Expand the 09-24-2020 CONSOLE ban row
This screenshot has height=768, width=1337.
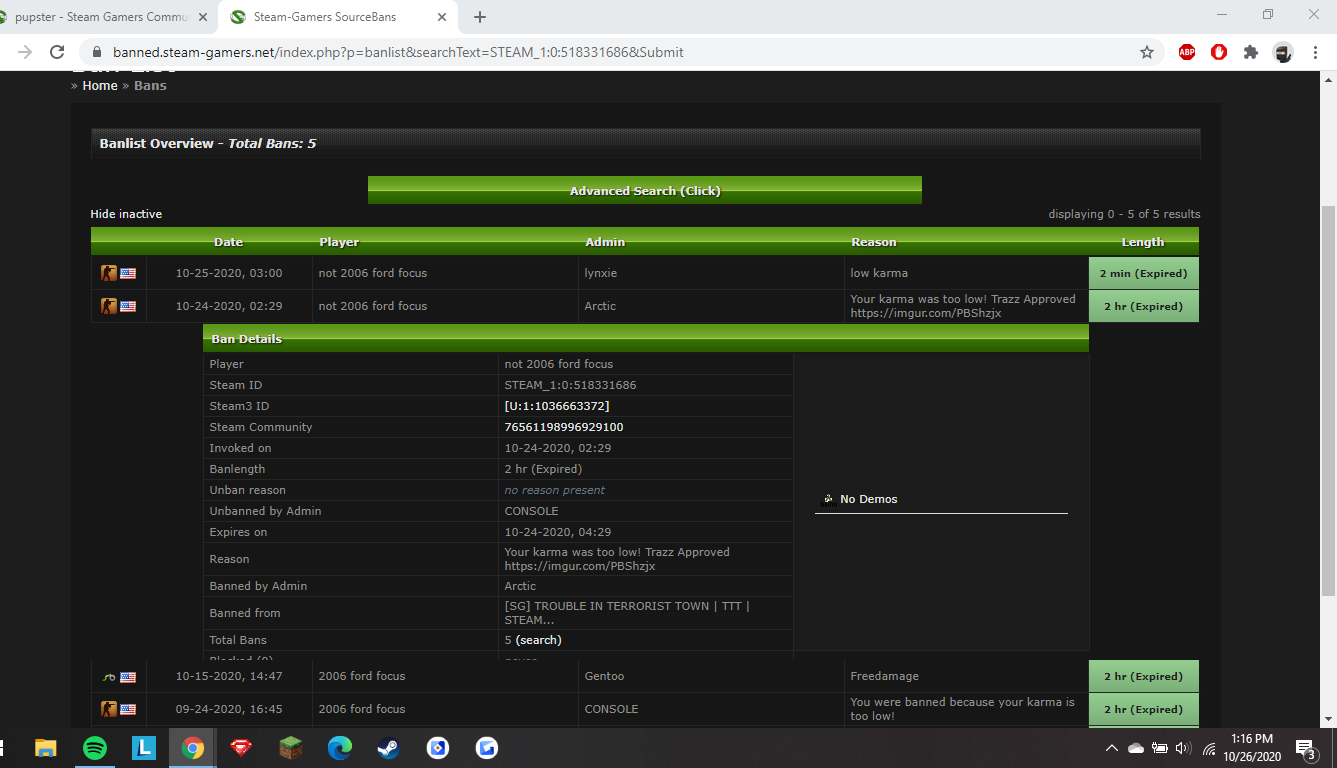tap(645, 709)
